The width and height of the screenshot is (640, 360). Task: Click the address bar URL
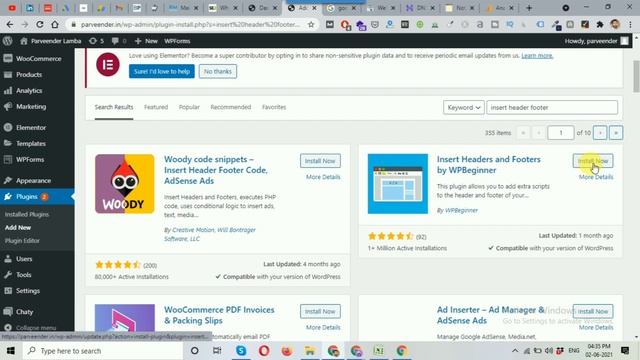190,24
